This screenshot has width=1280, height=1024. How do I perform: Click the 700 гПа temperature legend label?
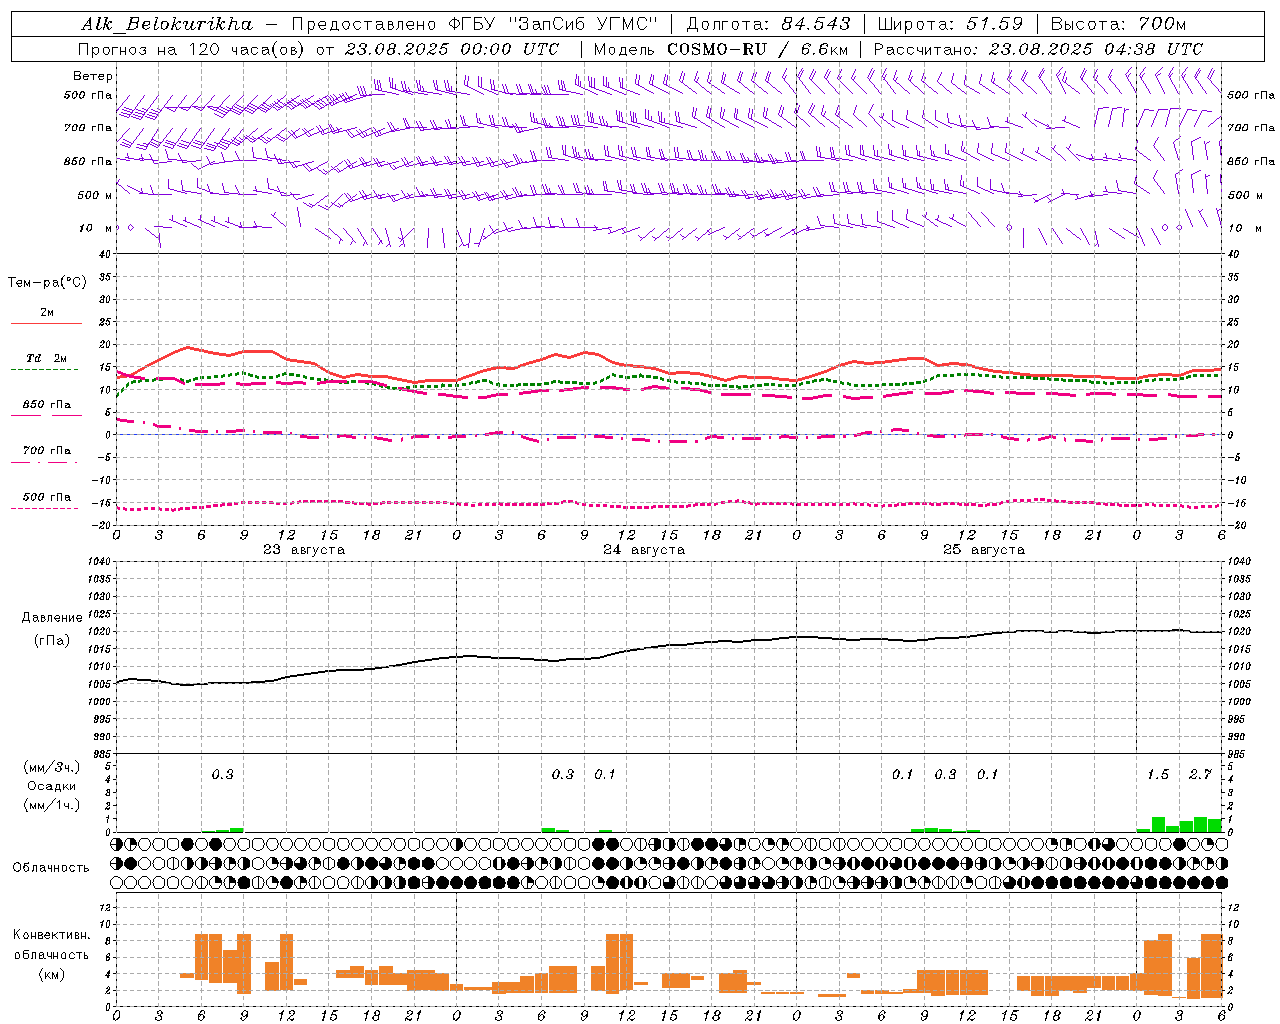[x=46, y=451]
